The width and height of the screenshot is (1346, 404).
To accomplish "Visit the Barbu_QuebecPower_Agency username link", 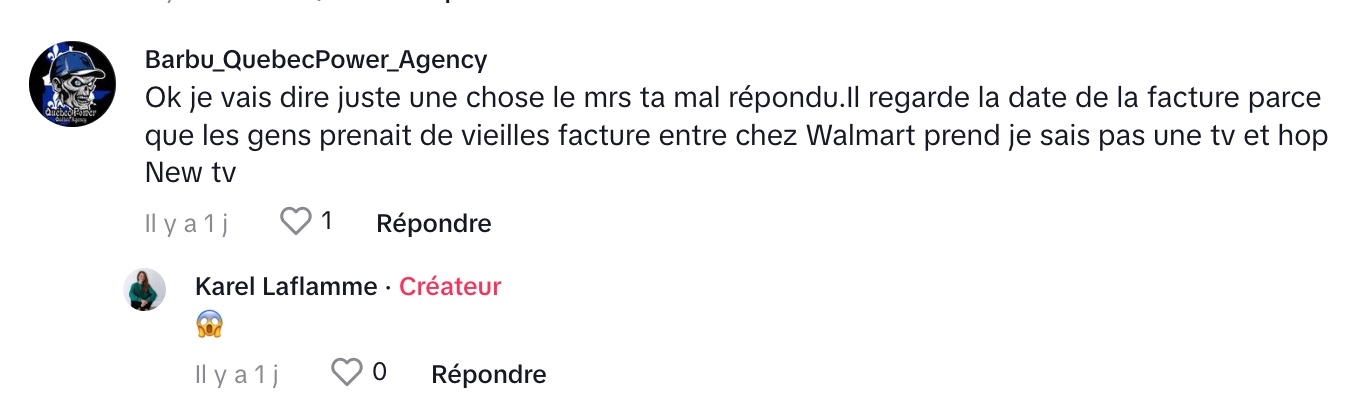I will tap(316, 60).
